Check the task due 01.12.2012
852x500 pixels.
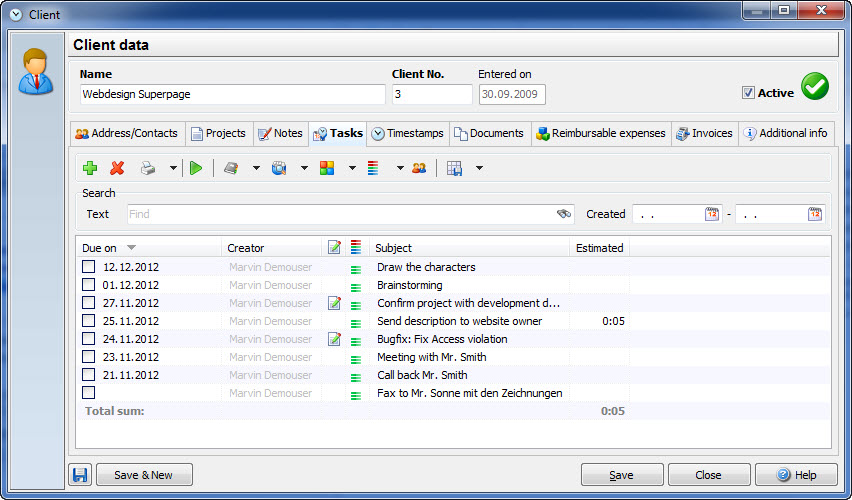click(89, 284)
